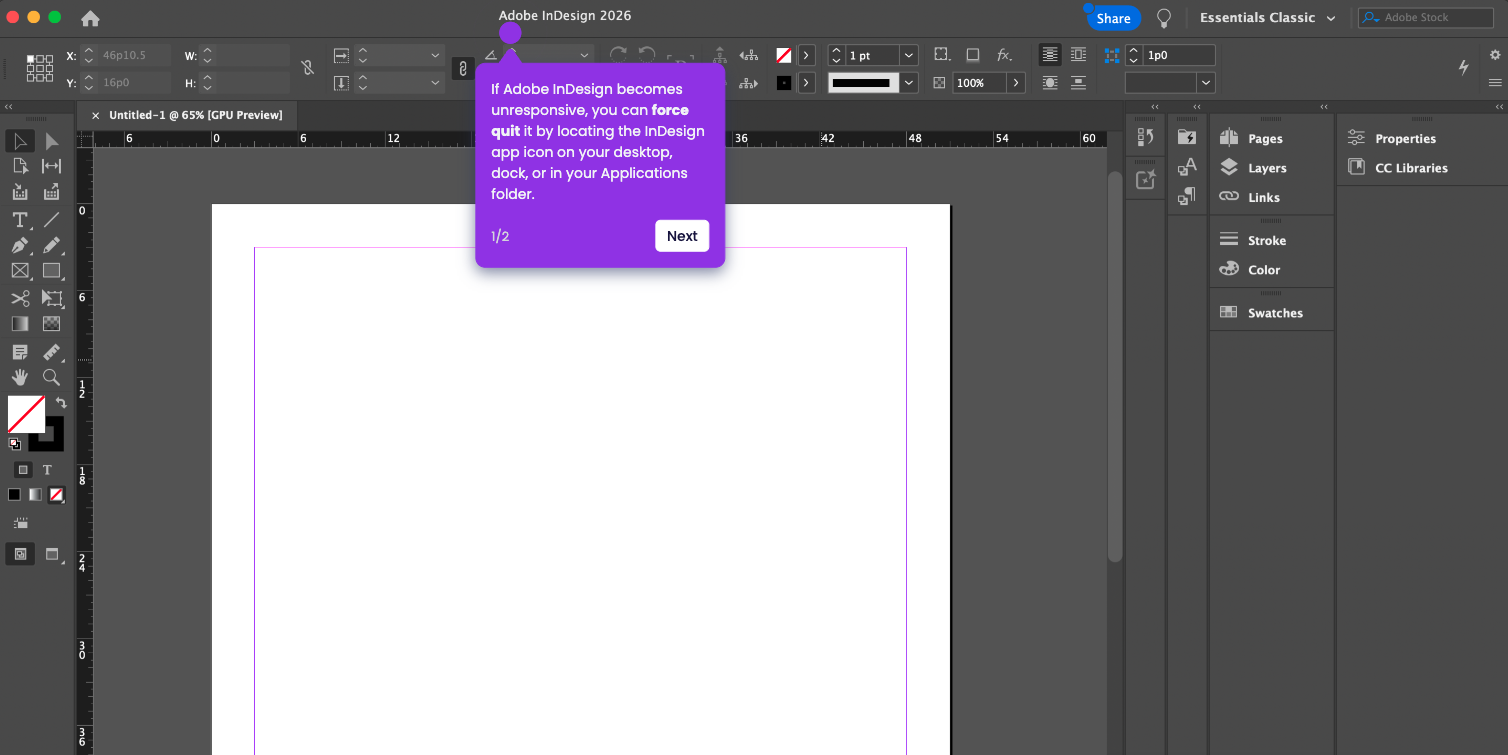Select the Type tool
The width and height of the screenshot is (1508, 755).
point(20,219)
